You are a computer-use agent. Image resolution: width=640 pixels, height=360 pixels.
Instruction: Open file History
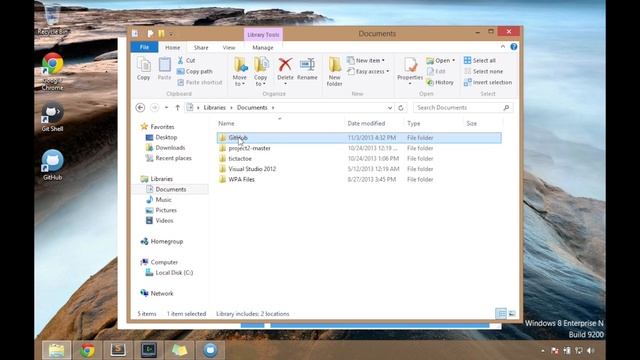(x=440, y=82)
